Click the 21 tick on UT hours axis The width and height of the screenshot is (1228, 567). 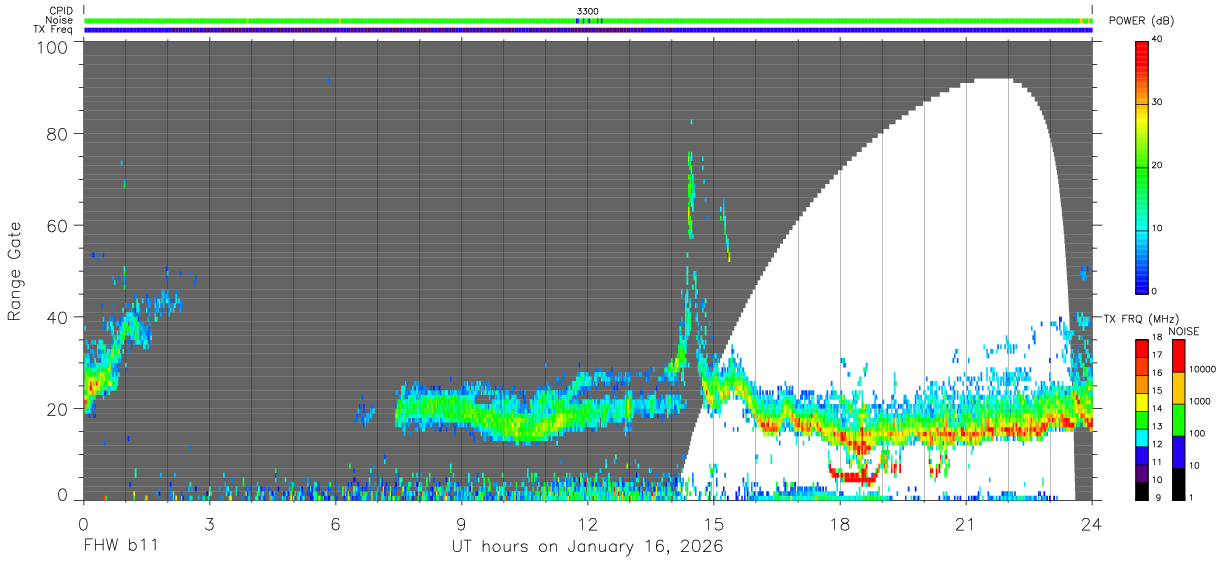tap(966, 522)
